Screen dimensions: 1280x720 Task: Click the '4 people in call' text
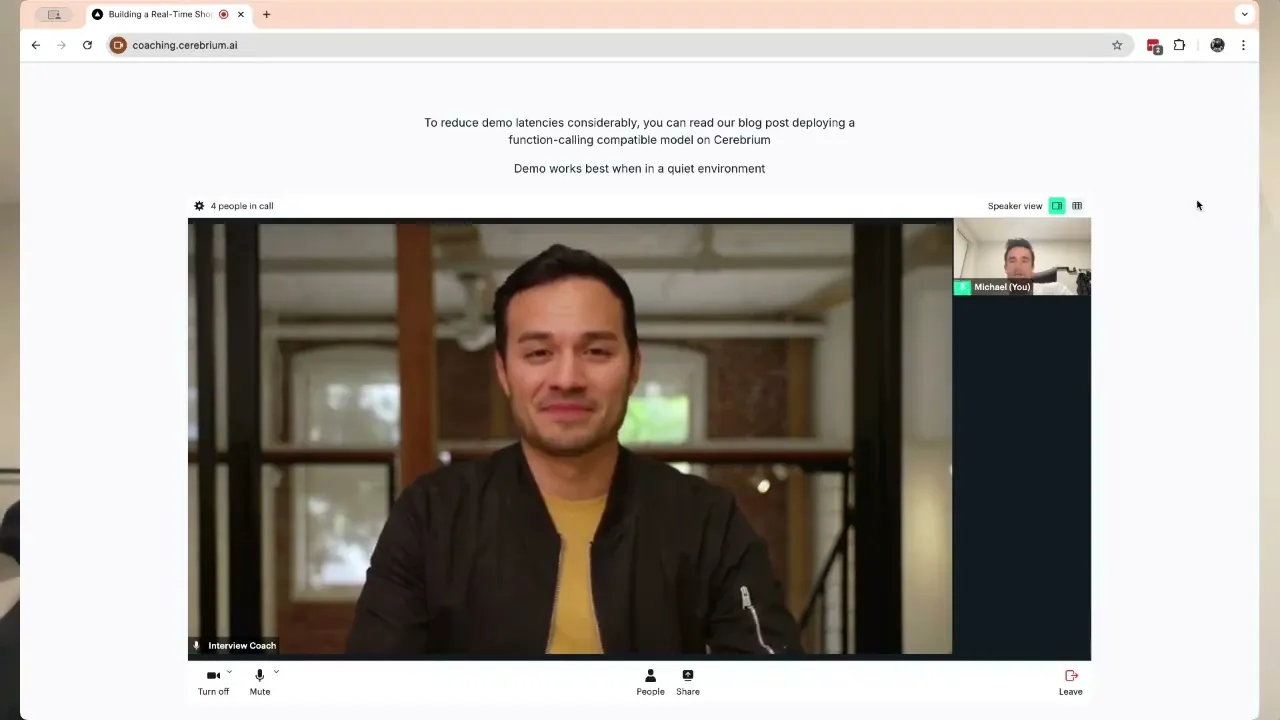point(242,206)
